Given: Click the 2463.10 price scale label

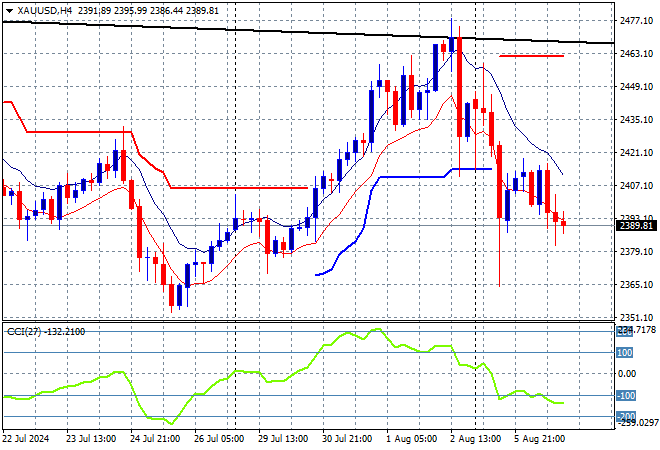Looking at the screenshot, I should pos(636,53).
